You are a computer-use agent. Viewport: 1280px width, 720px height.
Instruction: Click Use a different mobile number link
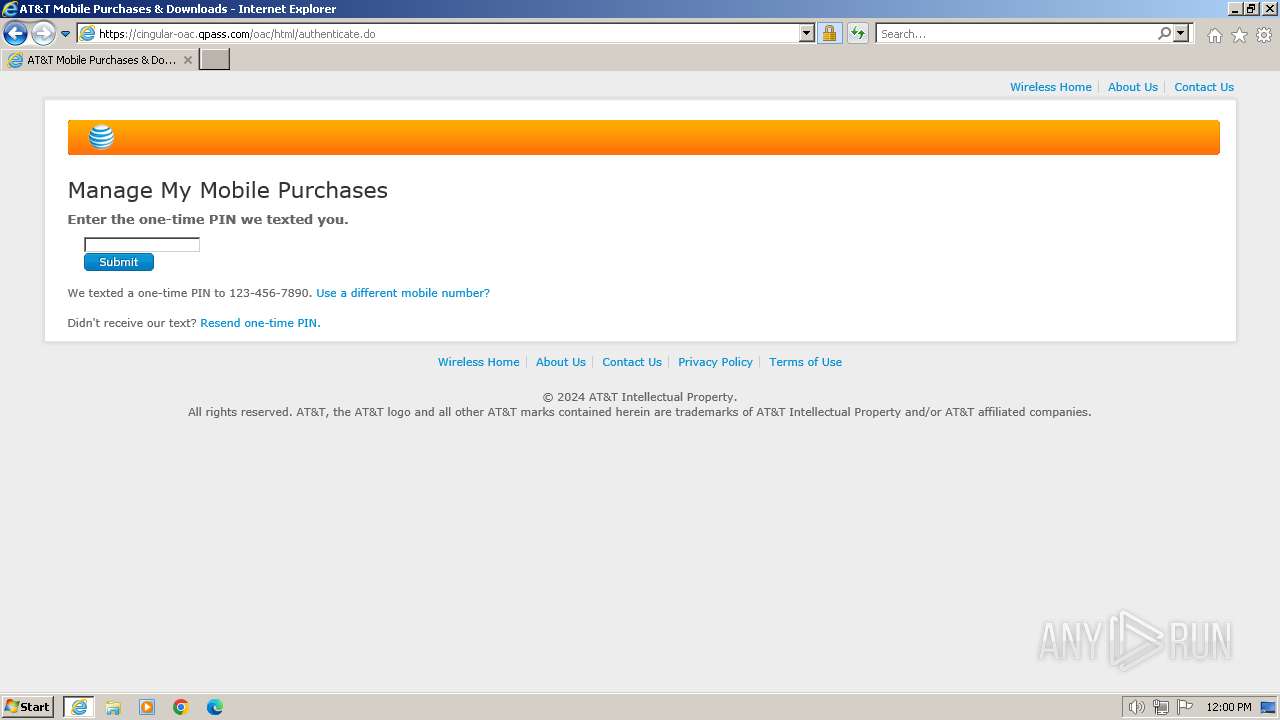[x=403, y=293]
